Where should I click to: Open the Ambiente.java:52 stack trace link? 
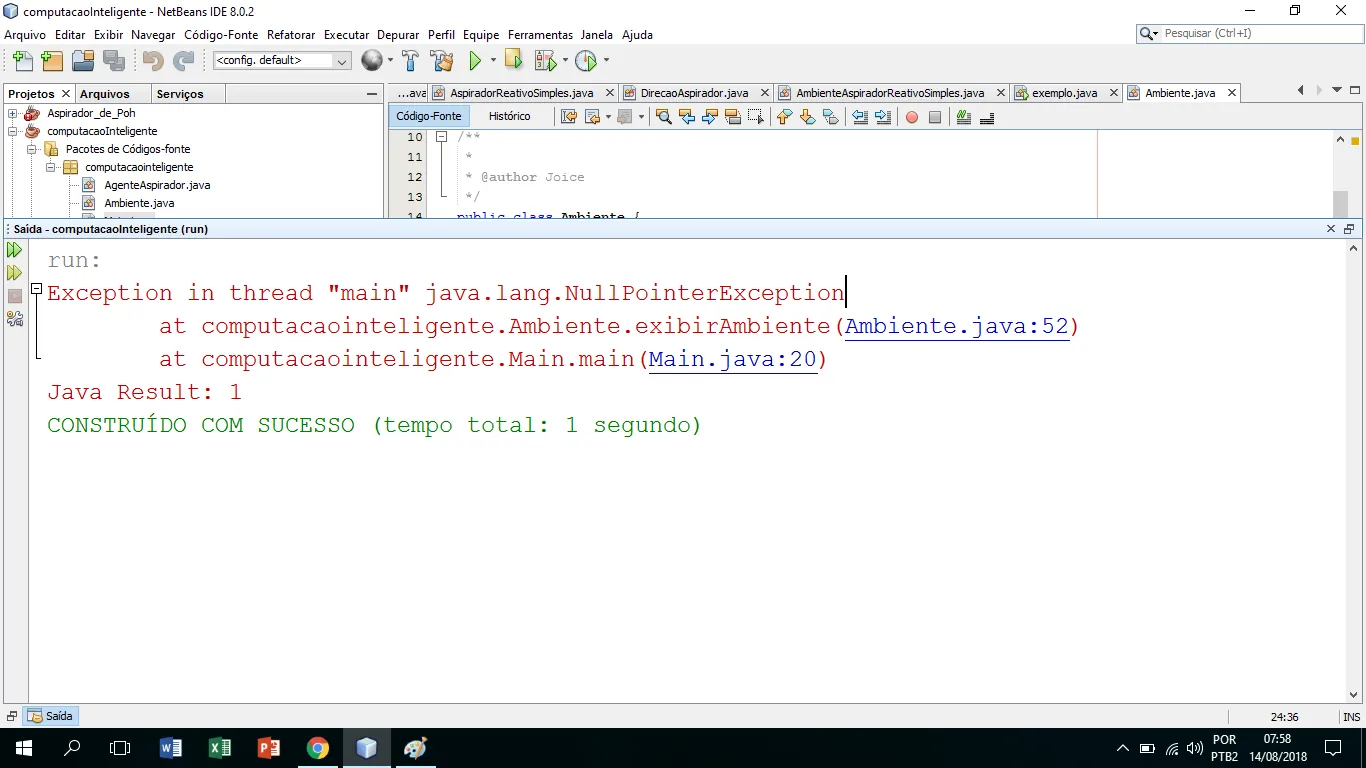point(957,326)
